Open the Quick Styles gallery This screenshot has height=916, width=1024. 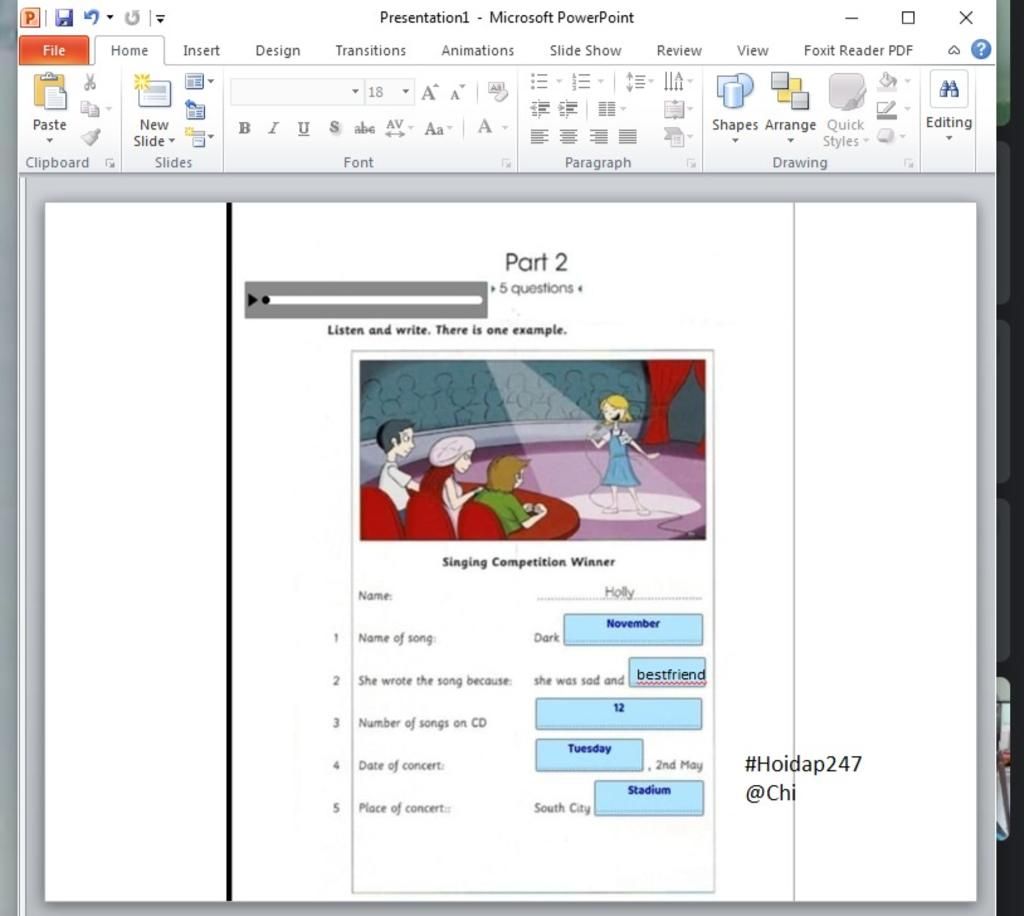[845, 109]
